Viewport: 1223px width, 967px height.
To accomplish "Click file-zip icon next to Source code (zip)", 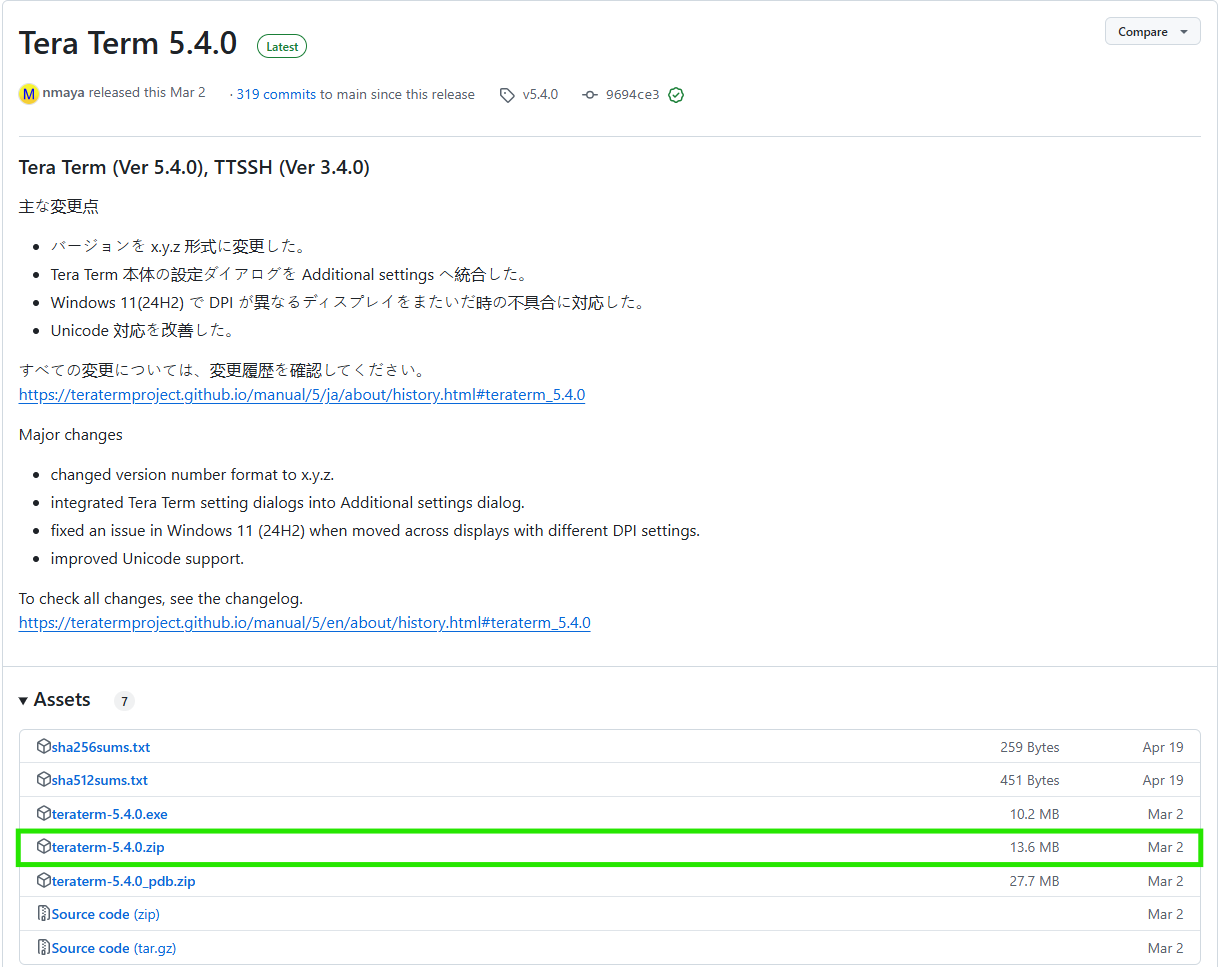I will [43, 913].
